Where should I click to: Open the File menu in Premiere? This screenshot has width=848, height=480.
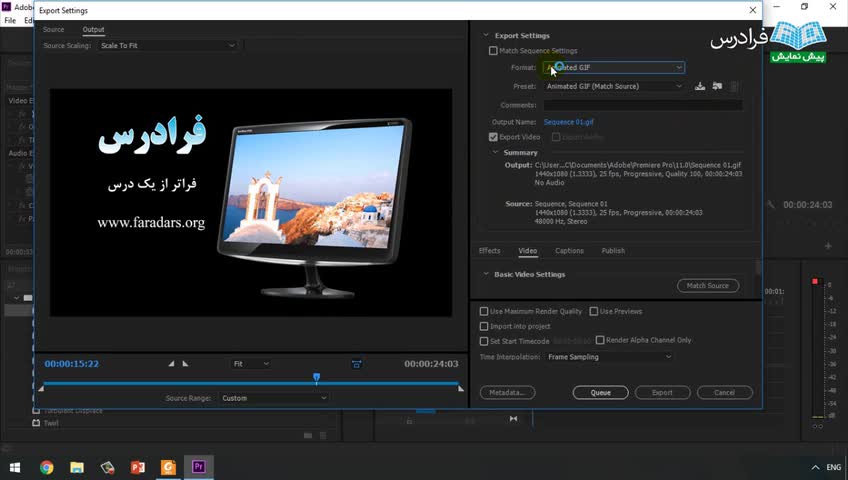[10, 21]
